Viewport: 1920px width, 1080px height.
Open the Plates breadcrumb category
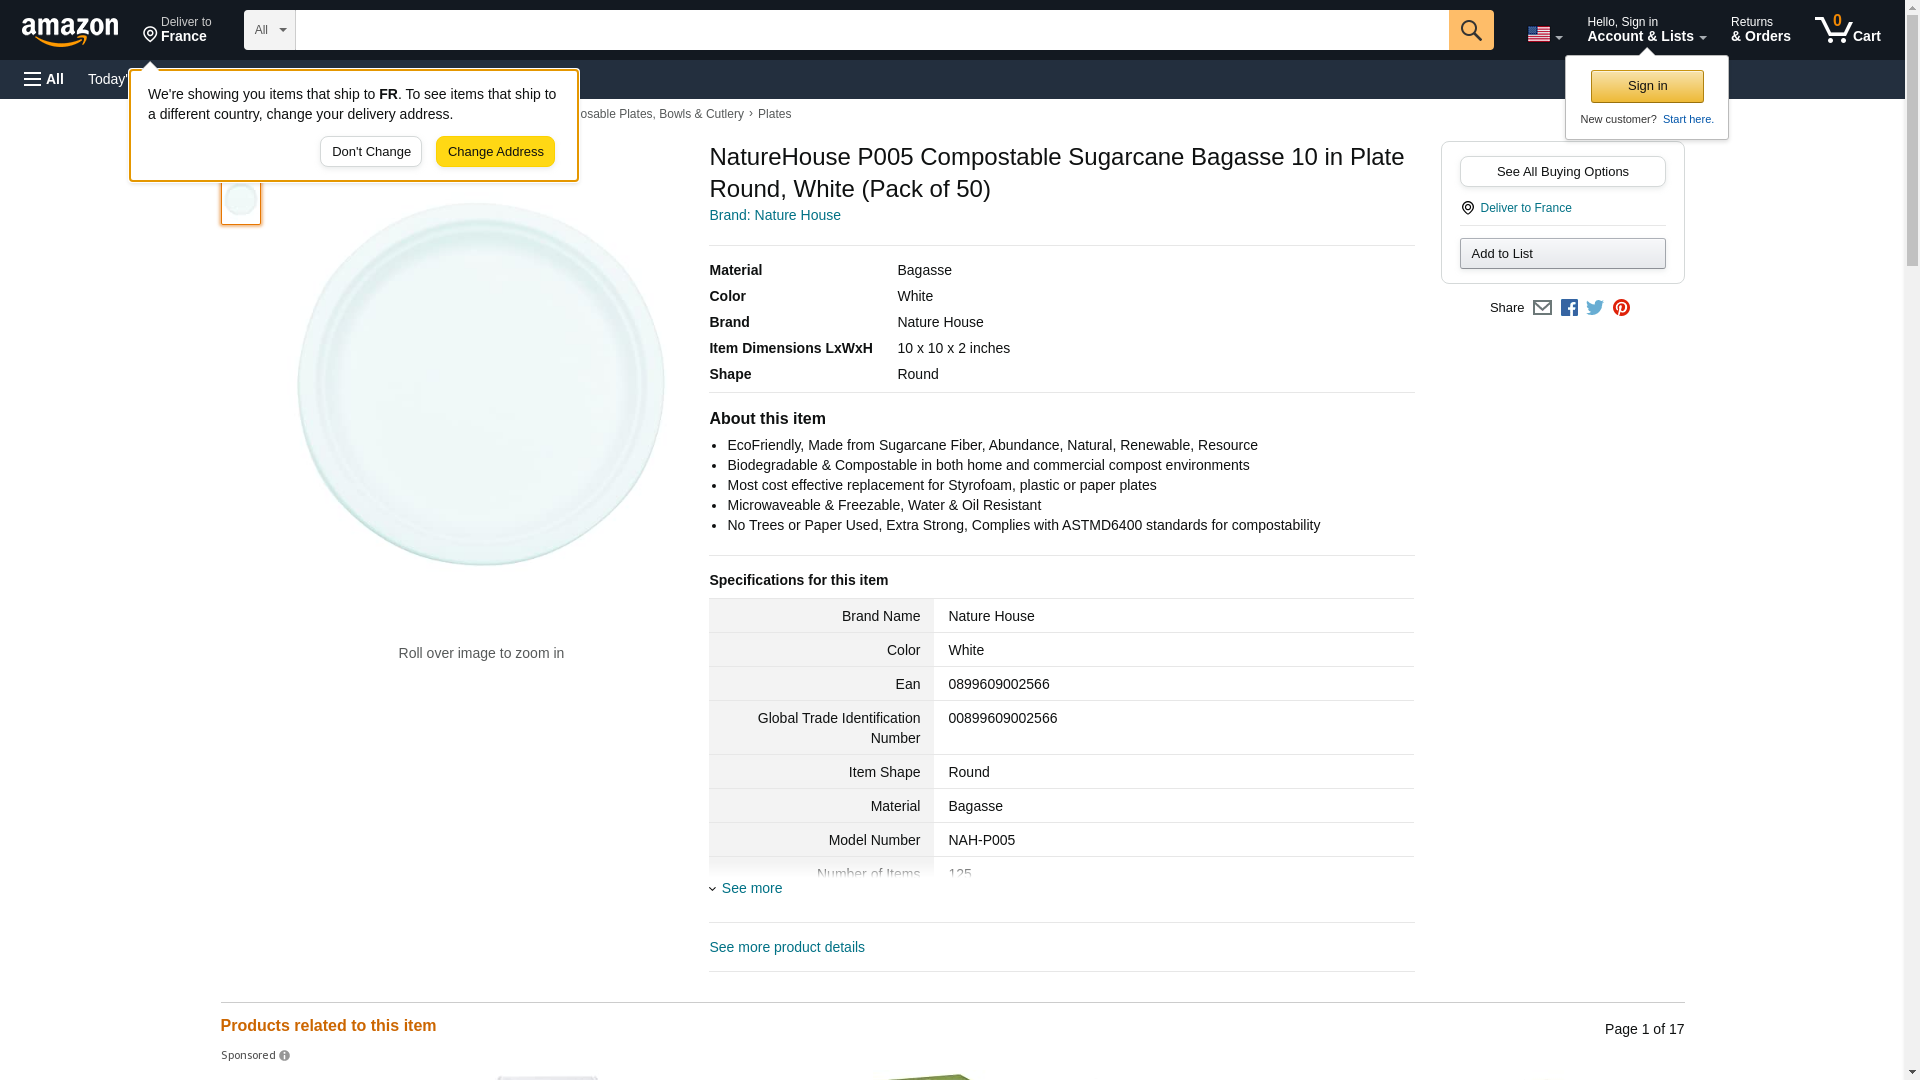point(774,114)
